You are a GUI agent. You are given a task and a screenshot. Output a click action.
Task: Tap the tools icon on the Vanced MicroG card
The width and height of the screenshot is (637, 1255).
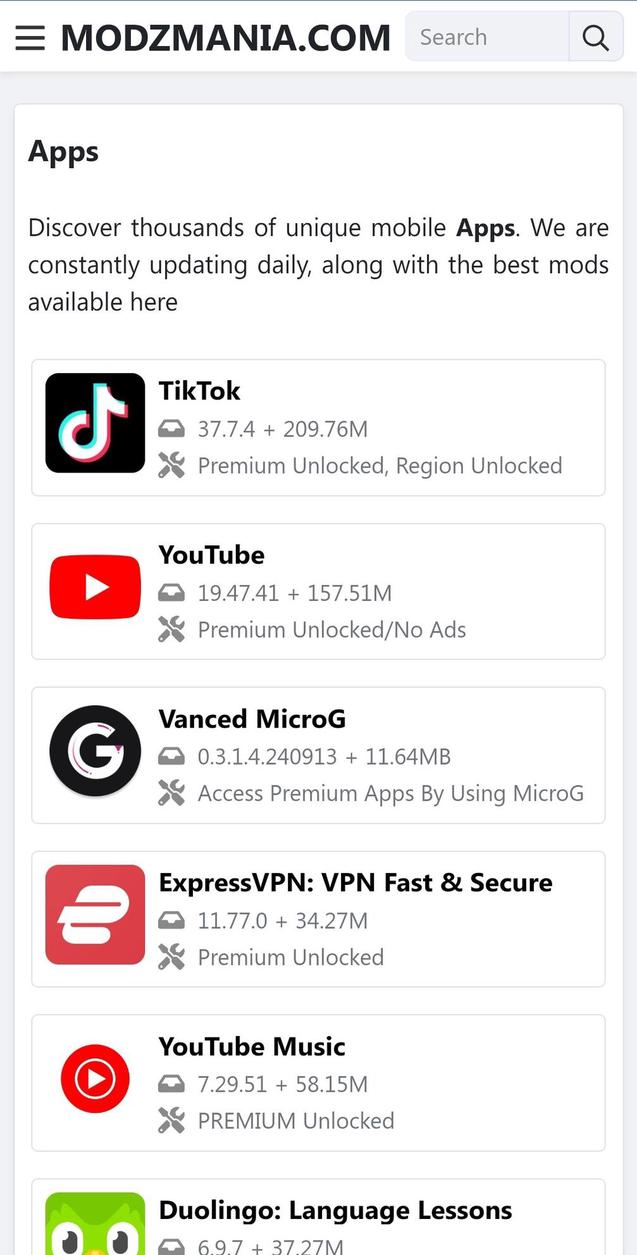click(172, 793)
